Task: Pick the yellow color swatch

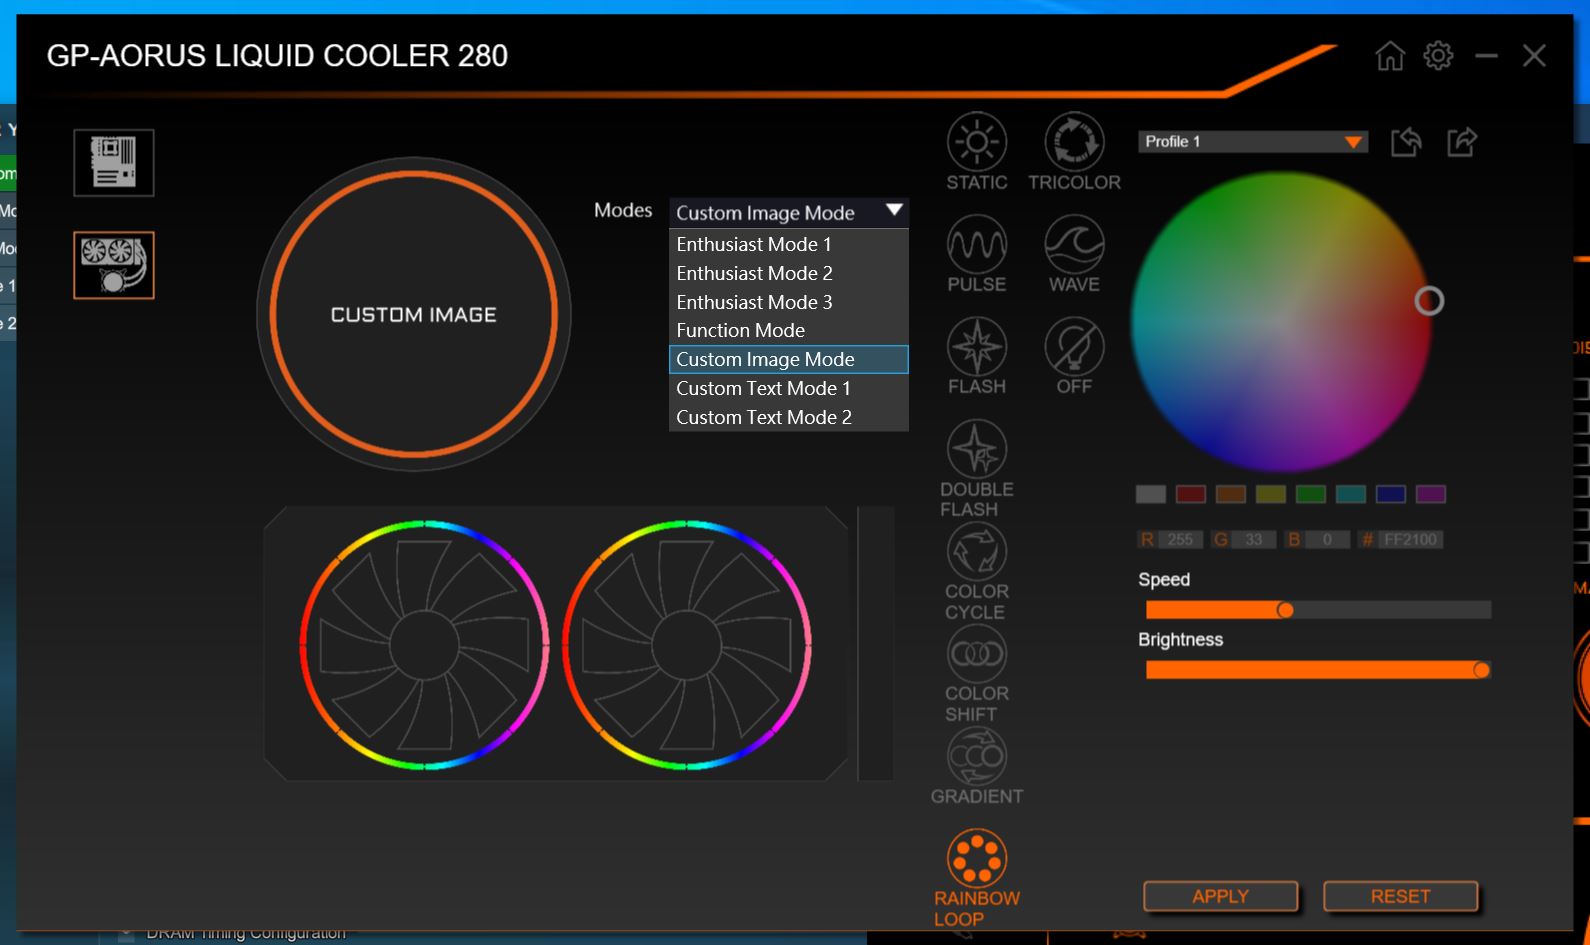Action: pos(1271,494)
